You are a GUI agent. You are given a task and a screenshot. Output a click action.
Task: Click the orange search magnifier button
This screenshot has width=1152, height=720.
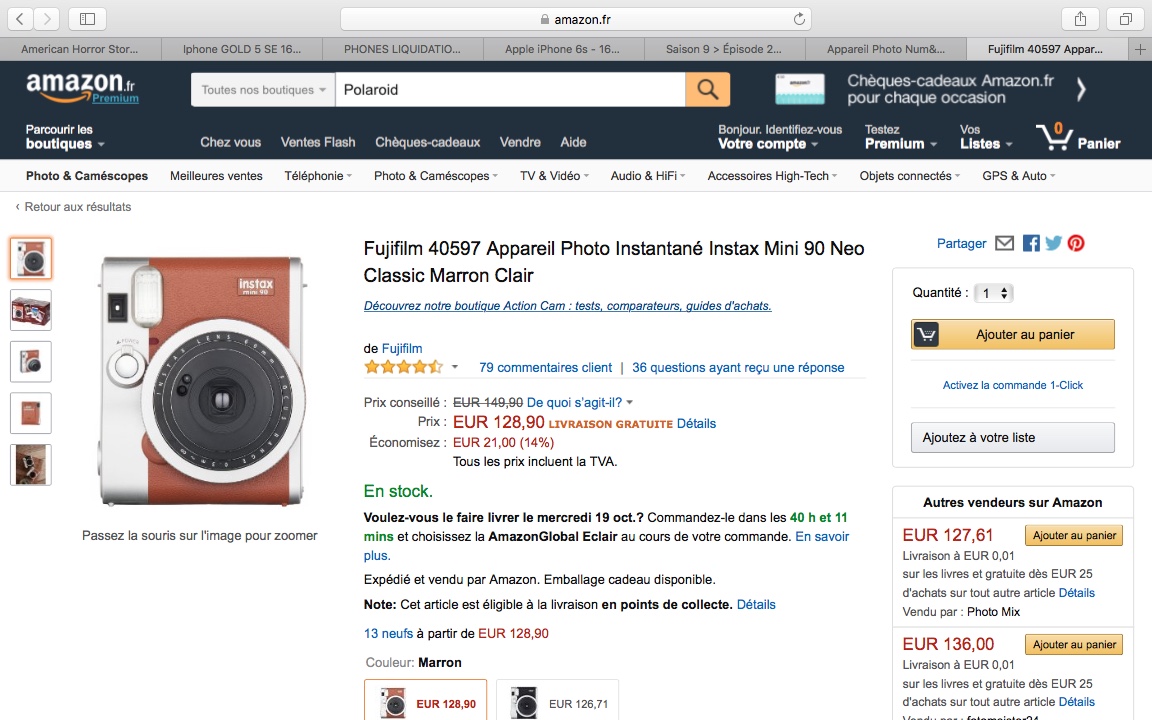(x=707, y=90)
